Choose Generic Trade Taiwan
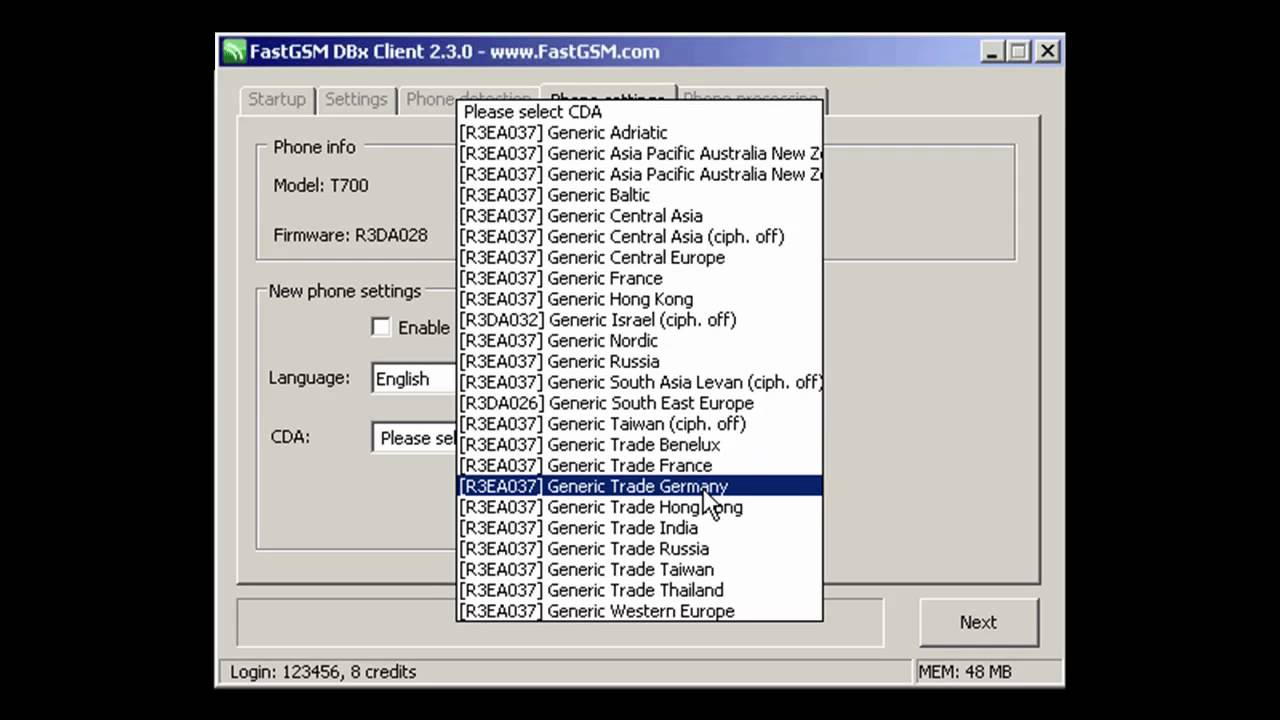Image resolution: width=1280 pixels, height=720 pixels. coord(640,570)
